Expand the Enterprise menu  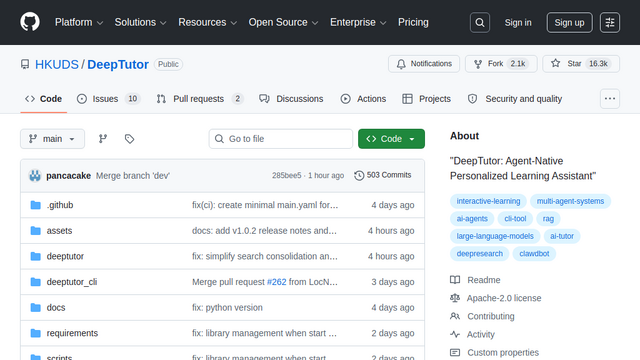358,22
